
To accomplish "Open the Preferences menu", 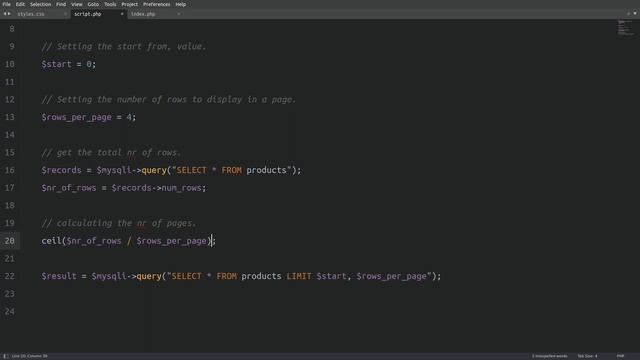I will (156, 4).
